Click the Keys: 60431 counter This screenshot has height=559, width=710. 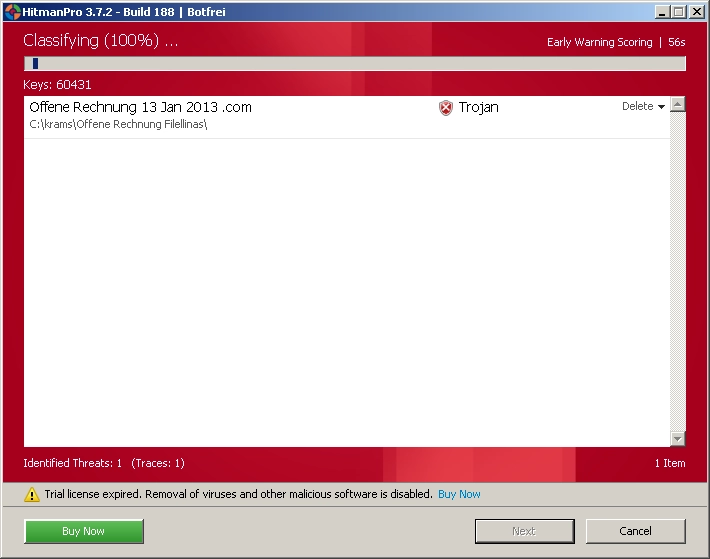pyautogui.click(x=57, y=85)
